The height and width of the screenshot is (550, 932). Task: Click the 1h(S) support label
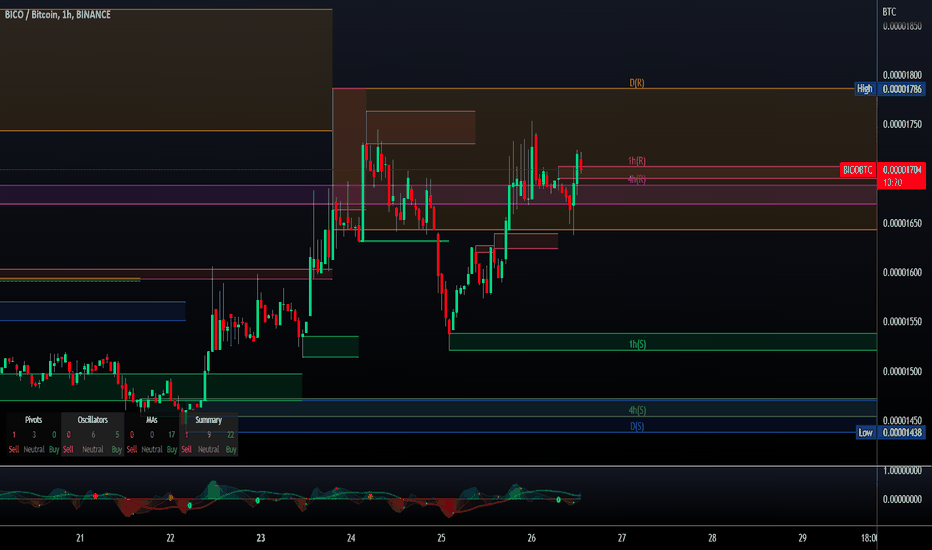click(637, 344)
